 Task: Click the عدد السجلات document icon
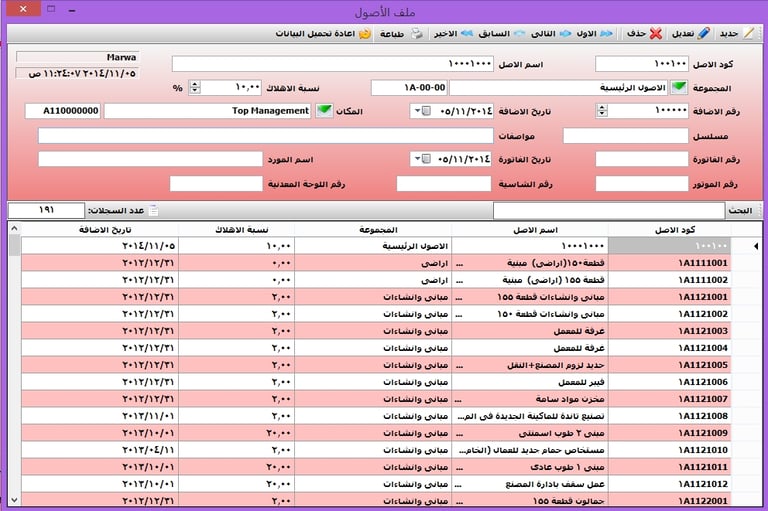click(x=153, y=210)
